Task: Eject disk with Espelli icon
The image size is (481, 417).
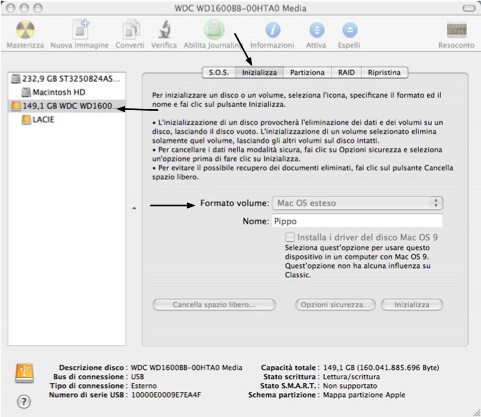Action: [350, 30]
